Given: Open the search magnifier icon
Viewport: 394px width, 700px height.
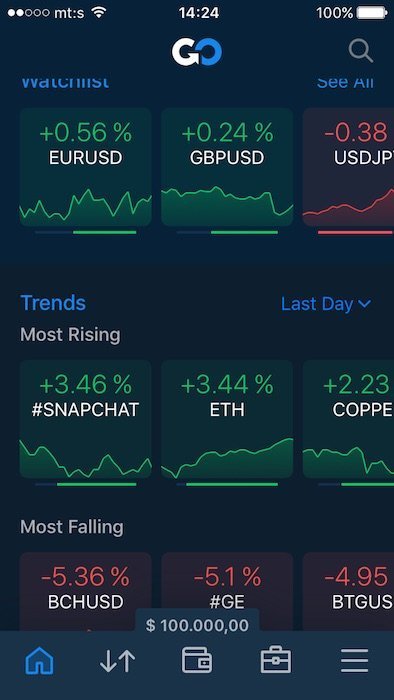Looking at the screenshot, I should click(361, 51).
